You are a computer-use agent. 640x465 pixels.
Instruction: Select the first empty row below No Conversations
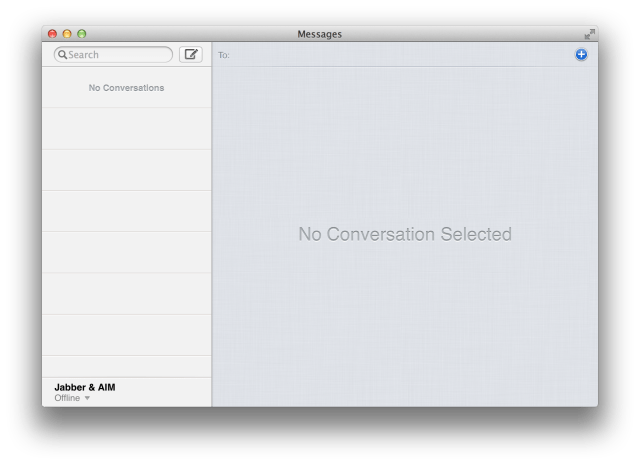(126, 128)
